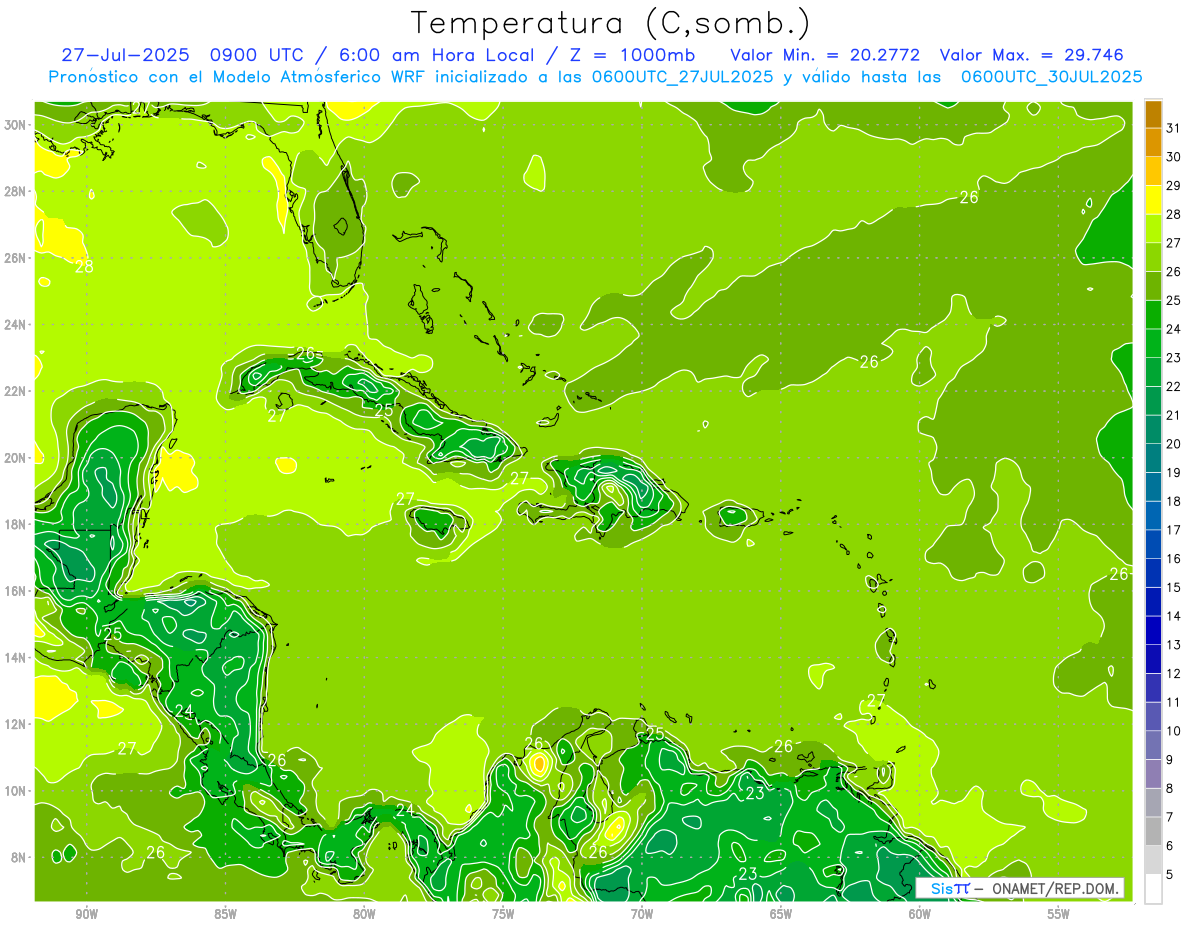Screen dimensions: 1200x927
Task: Click the colorbar label '20'
Action: (1174, 443)
